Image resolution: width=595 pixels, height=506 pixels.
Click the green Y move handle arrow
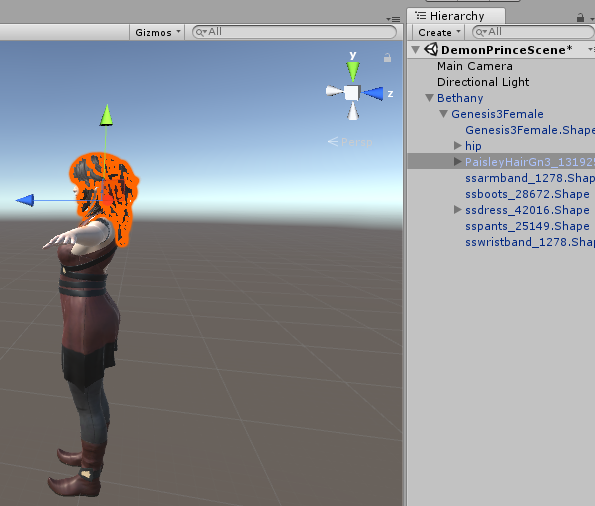click(107, 115)
